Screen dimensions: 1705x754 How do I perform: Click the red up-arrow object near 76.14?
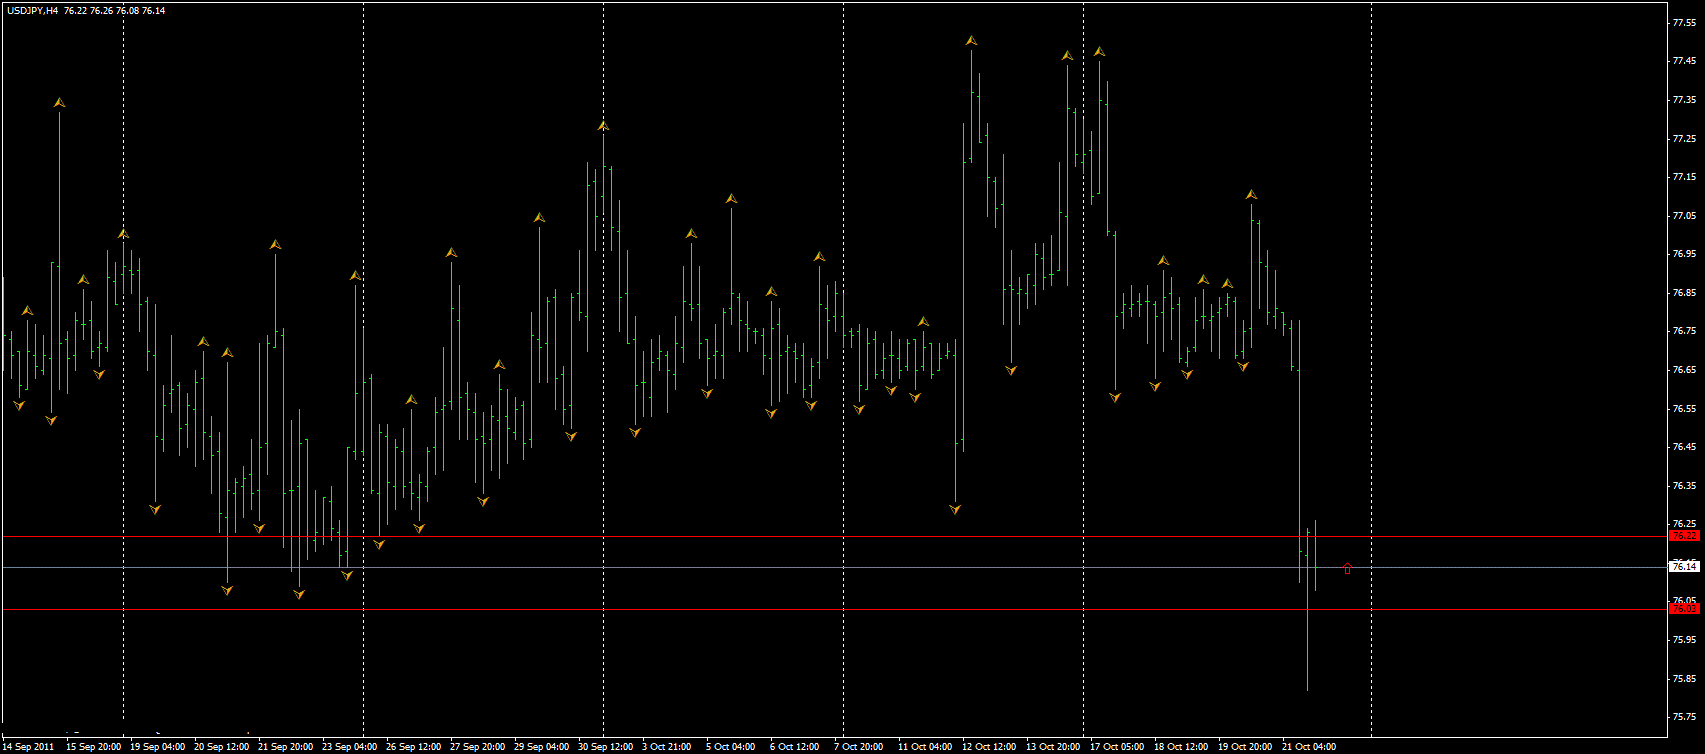click(x=1347, y=568)
